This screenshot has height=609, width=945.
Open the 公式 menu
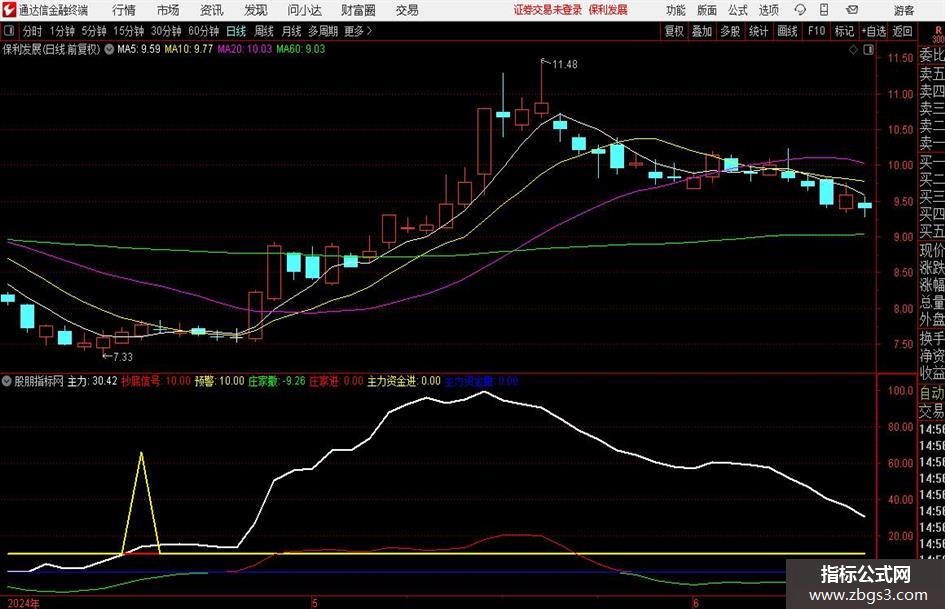coord(738,10)
